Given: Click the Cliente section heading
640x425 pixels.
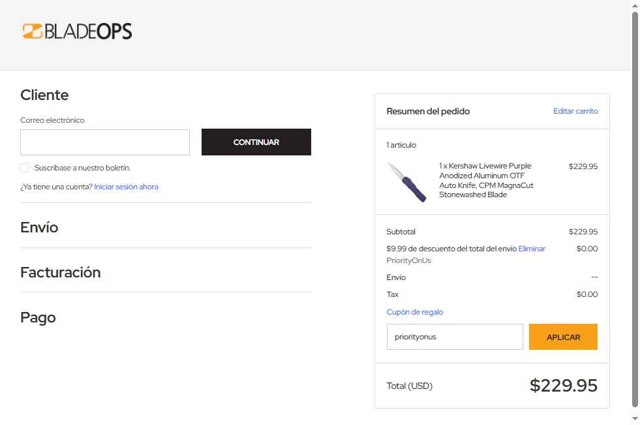Looking at the screenshot, I should (x=44, y=95).
